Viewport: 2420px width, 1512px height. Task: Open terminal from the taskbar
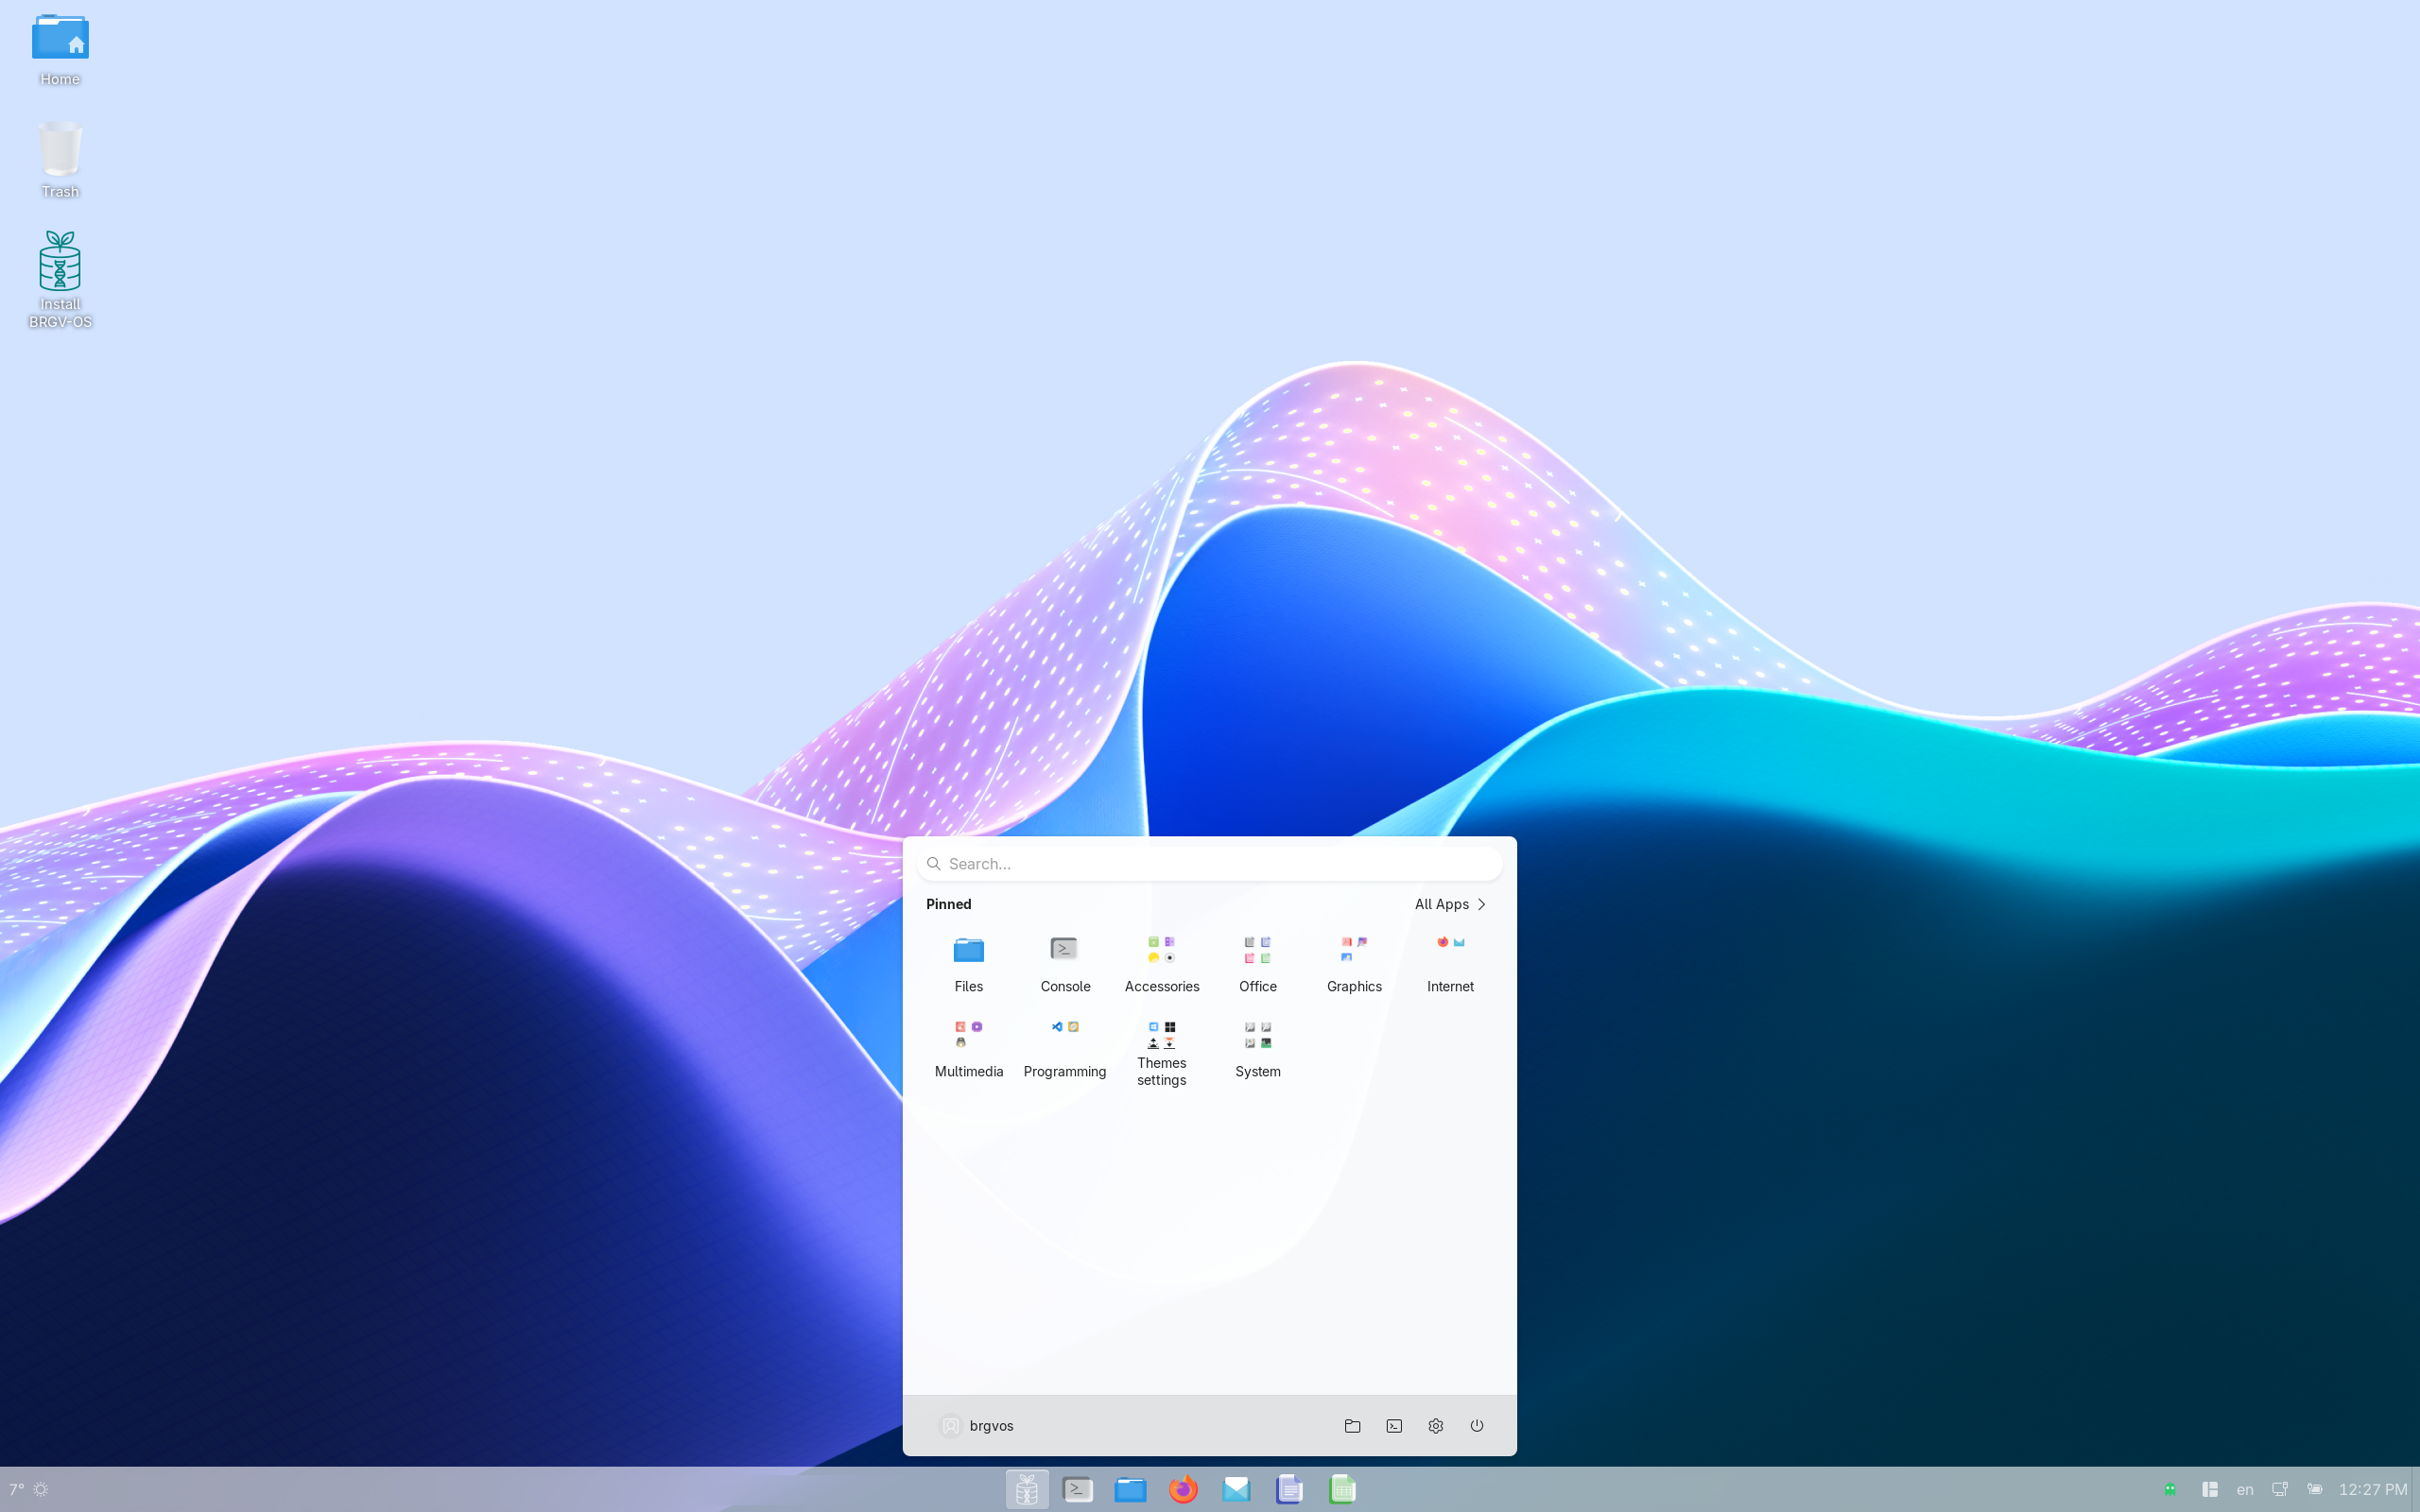1077,1489
